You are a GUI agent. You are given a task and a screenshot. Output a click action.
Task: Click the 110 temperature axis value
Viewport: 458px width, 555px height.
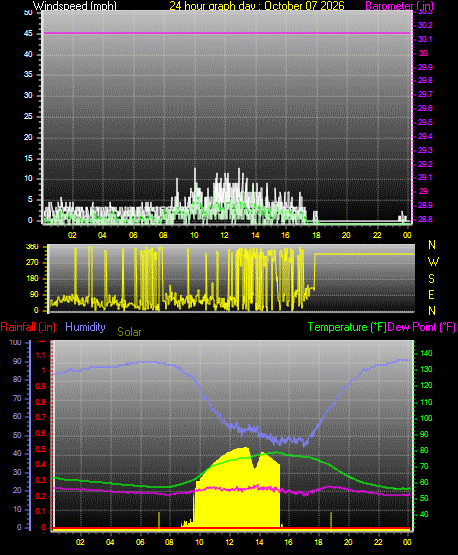(426, 402)
